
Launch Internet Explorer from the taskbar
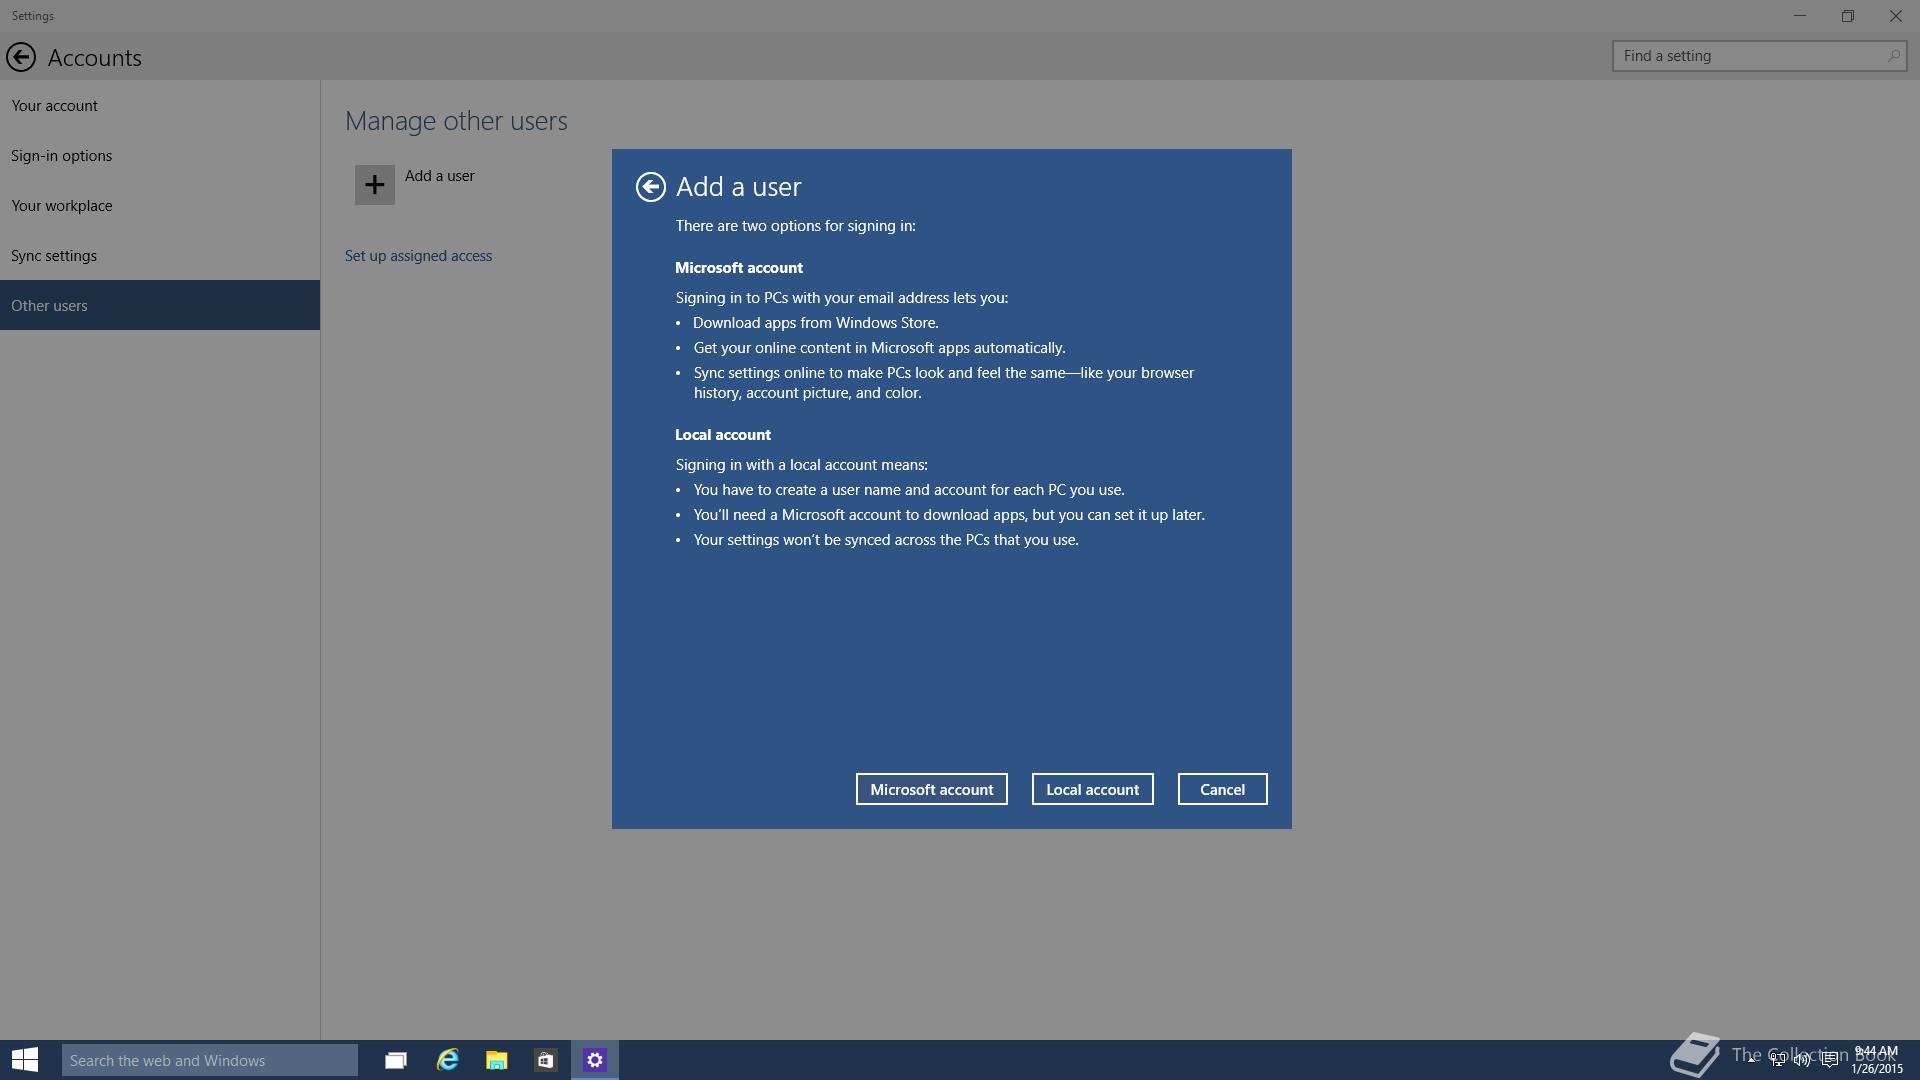447,1060
